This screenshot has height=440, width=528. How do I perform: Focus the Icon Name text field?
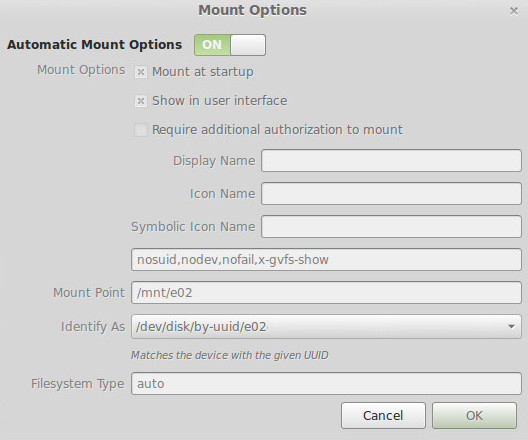point(391,194)
